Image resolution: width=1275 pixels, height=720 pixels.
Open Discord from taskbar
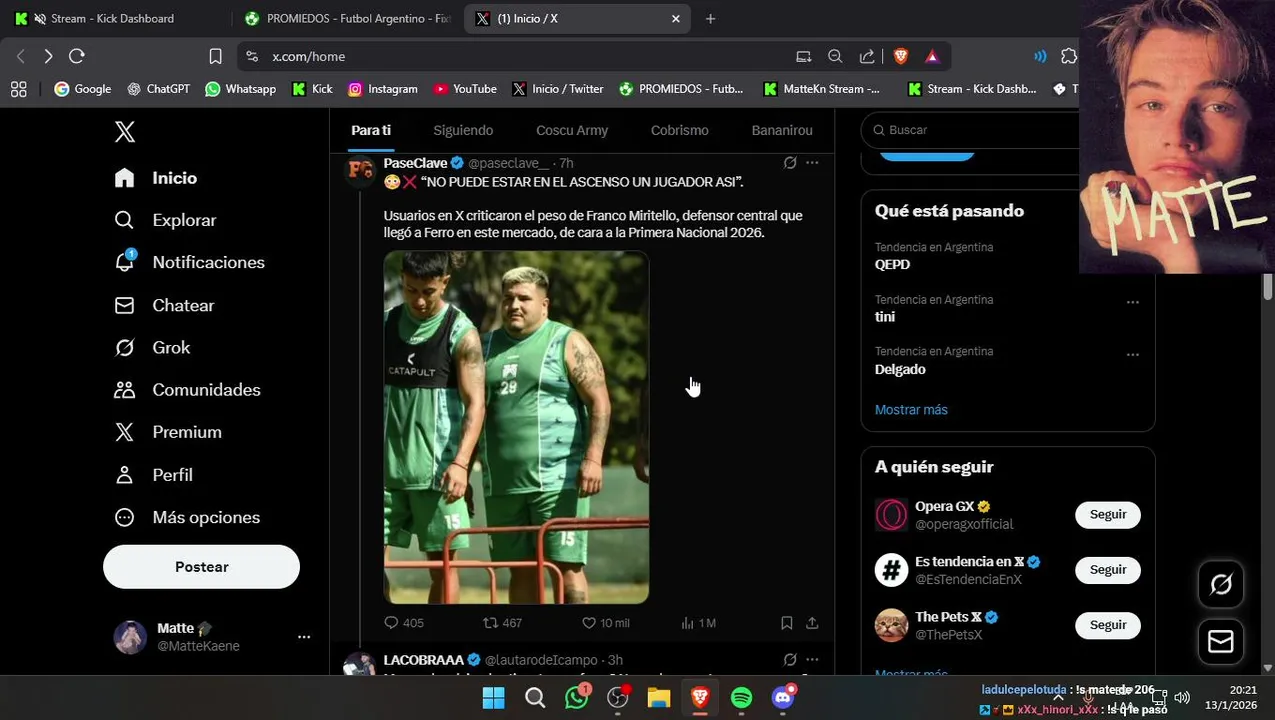click(783, 698)
